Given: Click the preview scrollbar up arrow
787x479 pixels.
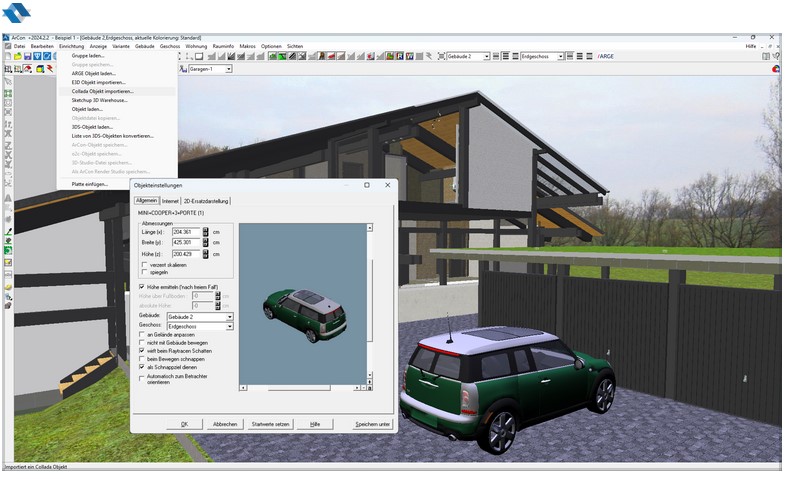Looking at the screenshot, I should tap(370, 228).
